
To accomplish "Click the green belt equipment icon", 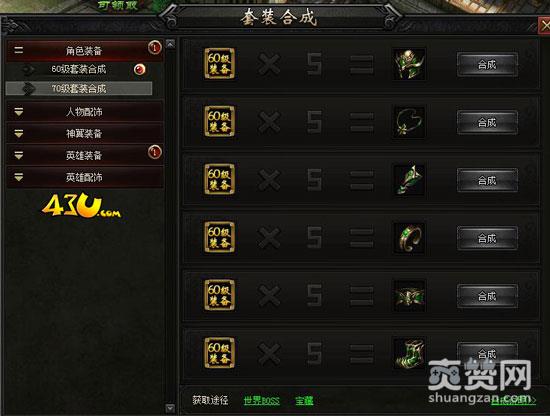I will (x=409, y=296).
